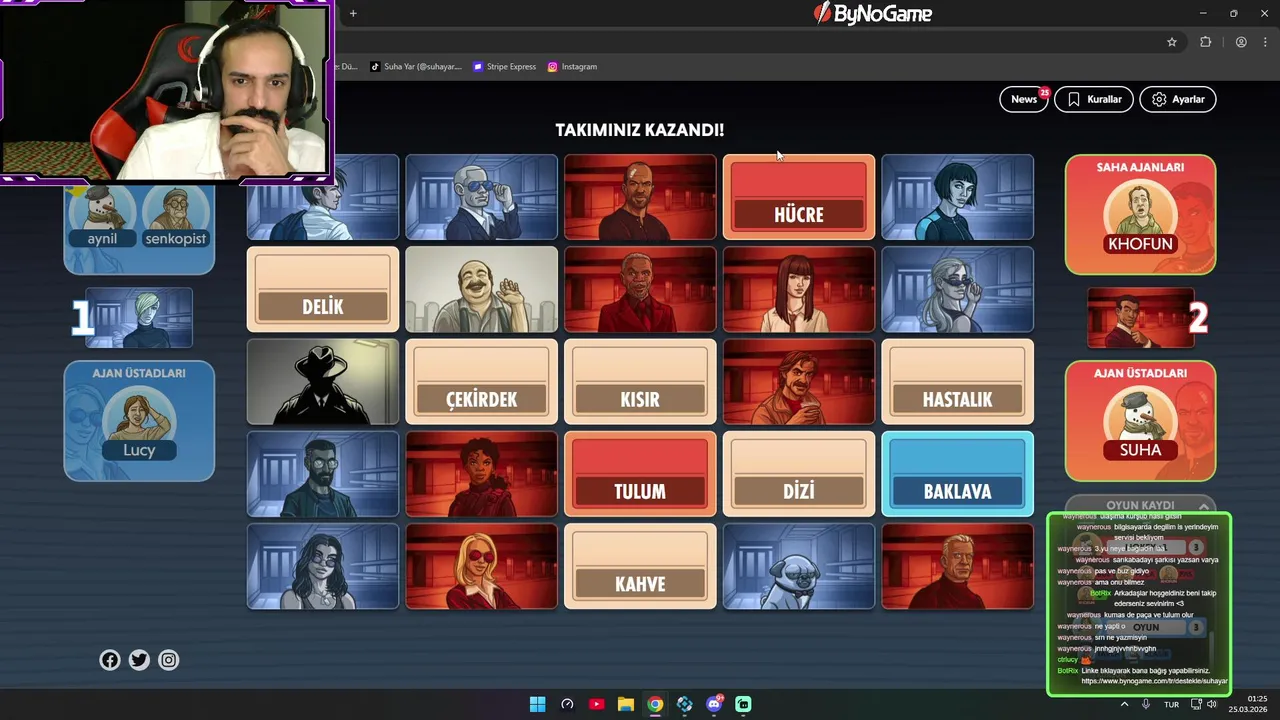Click the black assassin silhouette card
The height and width of the screenshot is (720, 1280).
click(323, 381)
